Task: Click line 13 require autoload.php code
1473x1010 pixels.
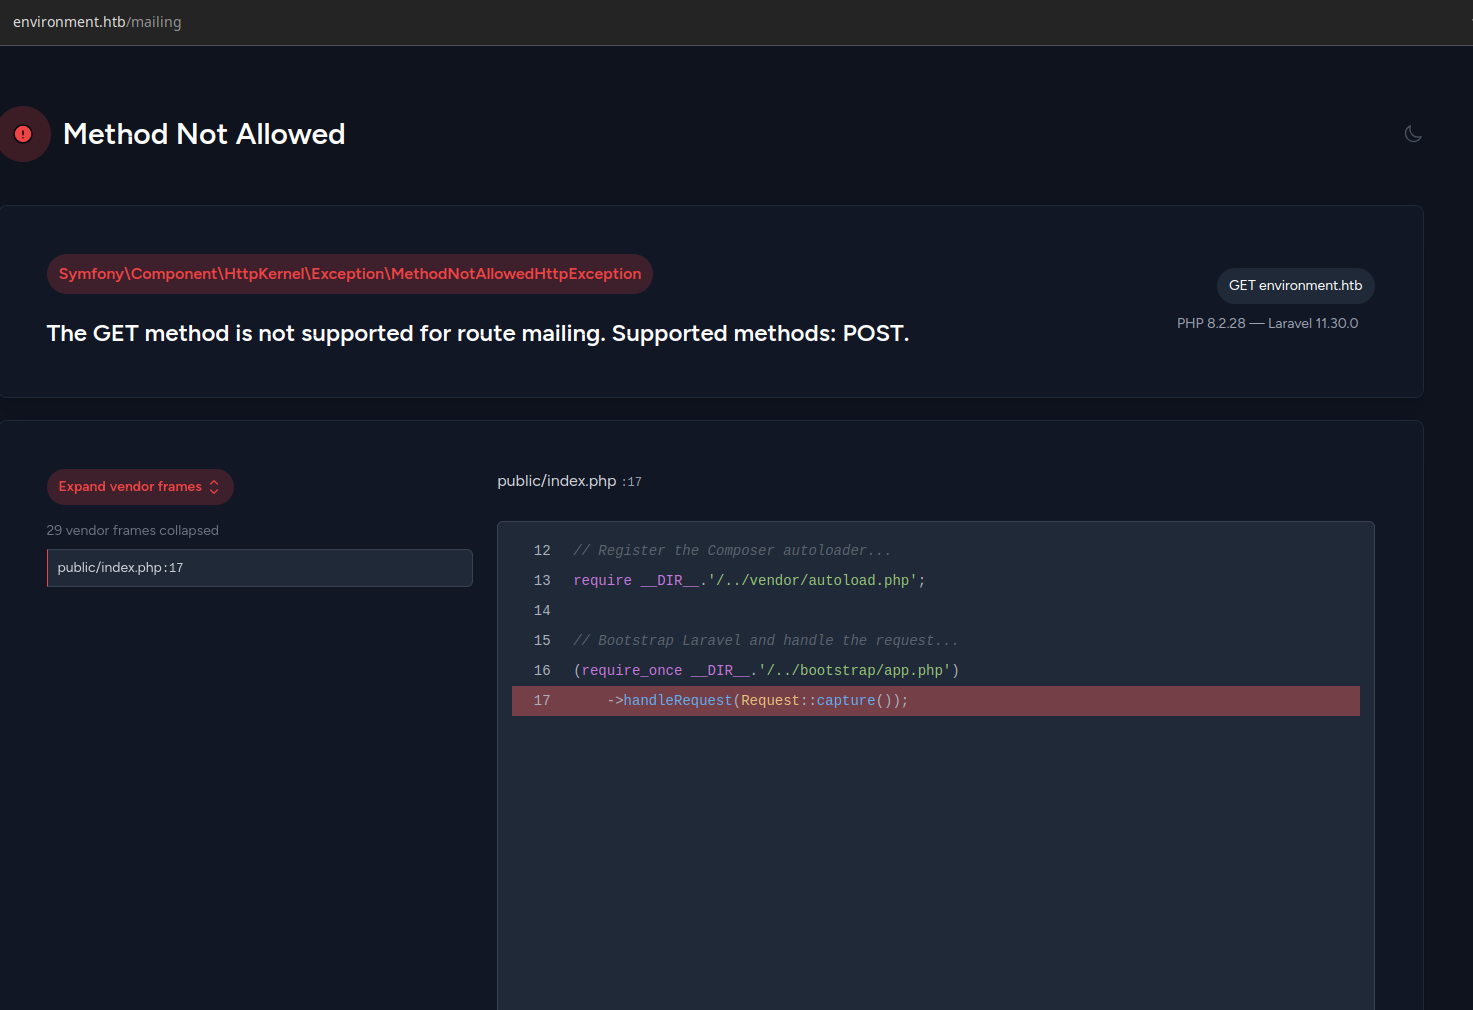Action: click(749, 581)
